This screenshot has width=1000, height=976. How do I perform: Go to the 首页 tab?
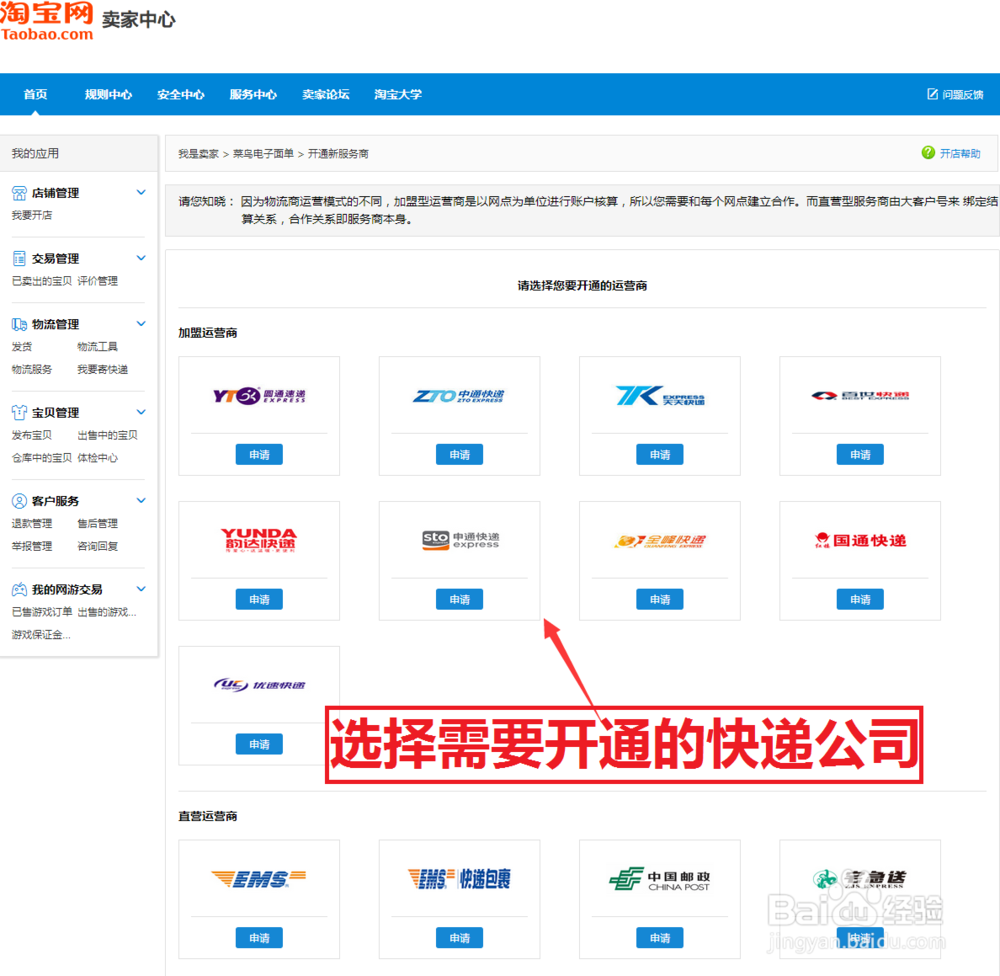(x=35, y=94)
